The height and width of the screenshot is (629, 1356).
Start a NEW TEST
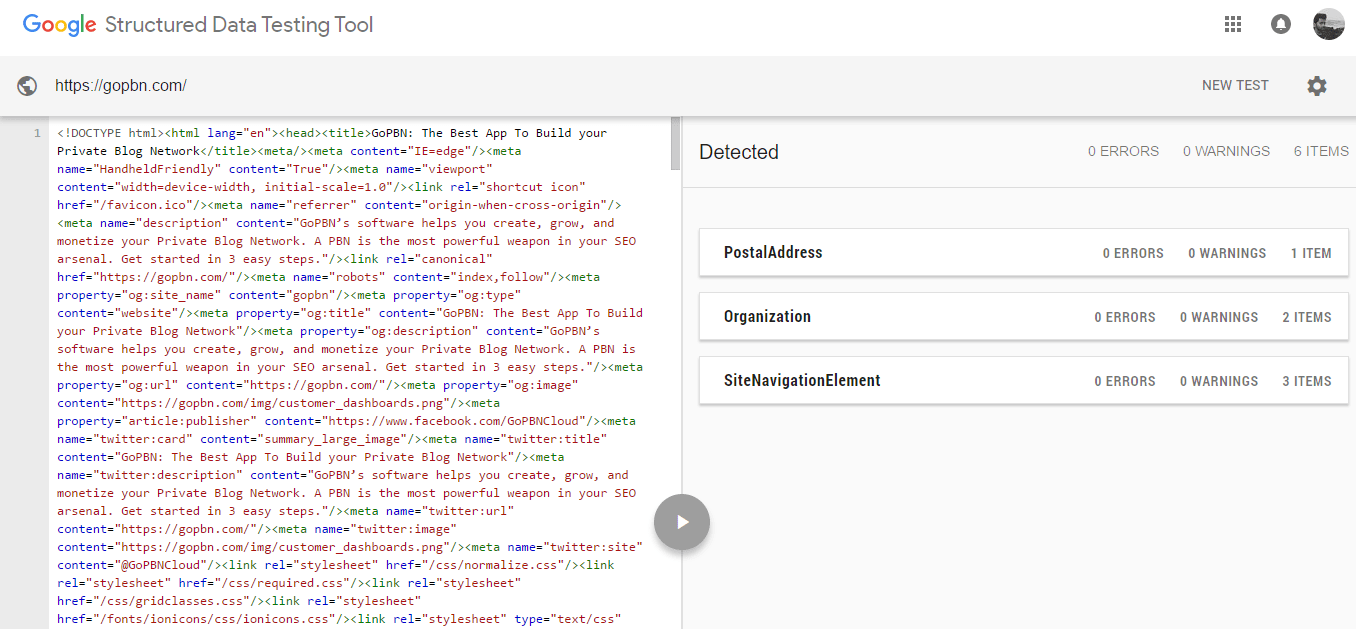(x=1235, y=86)
